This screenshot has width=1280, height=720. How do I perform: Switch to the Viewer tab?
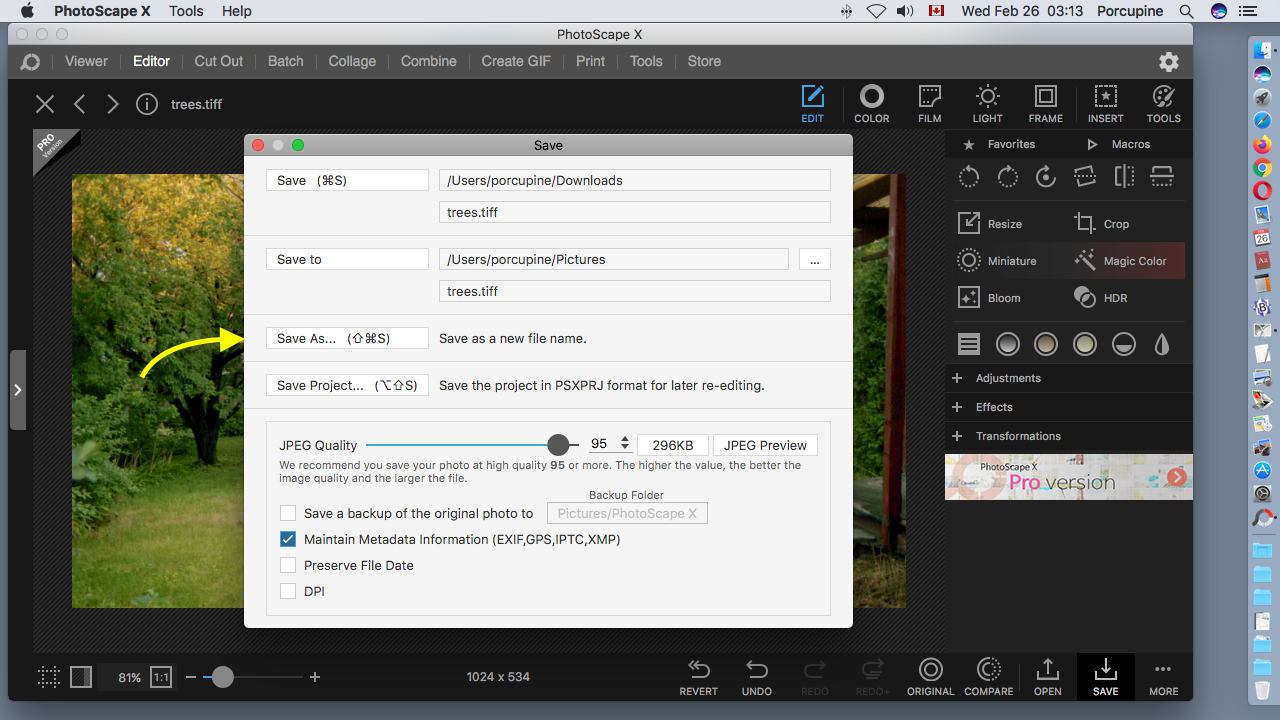tap(87, 61)
